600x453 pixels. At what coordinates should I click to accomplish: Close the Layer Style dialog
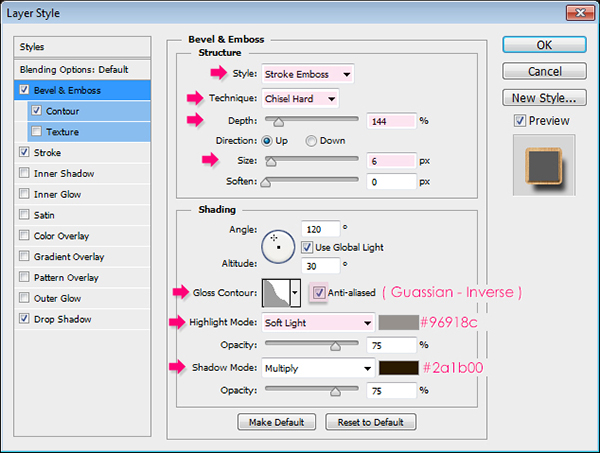[x=575, y=14]
